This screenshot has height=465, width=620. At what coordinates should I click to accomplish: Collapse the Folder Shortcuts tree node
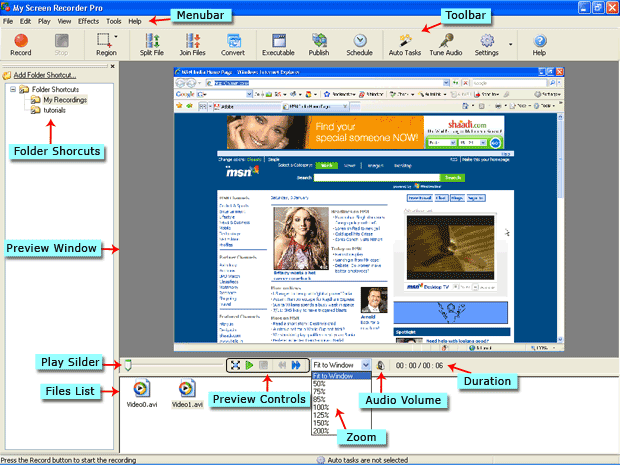11,89
